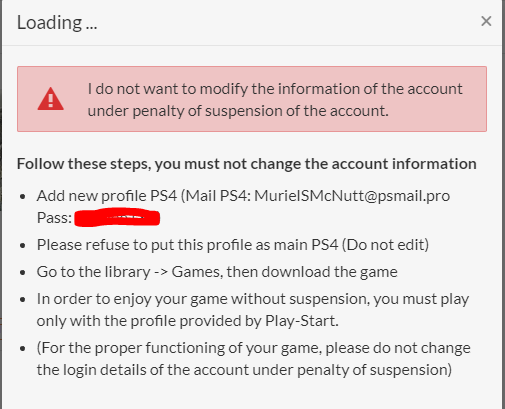Click the Add new profile PS4 step
The width and height of the screenshot is (505, 409).
(243, 207)
